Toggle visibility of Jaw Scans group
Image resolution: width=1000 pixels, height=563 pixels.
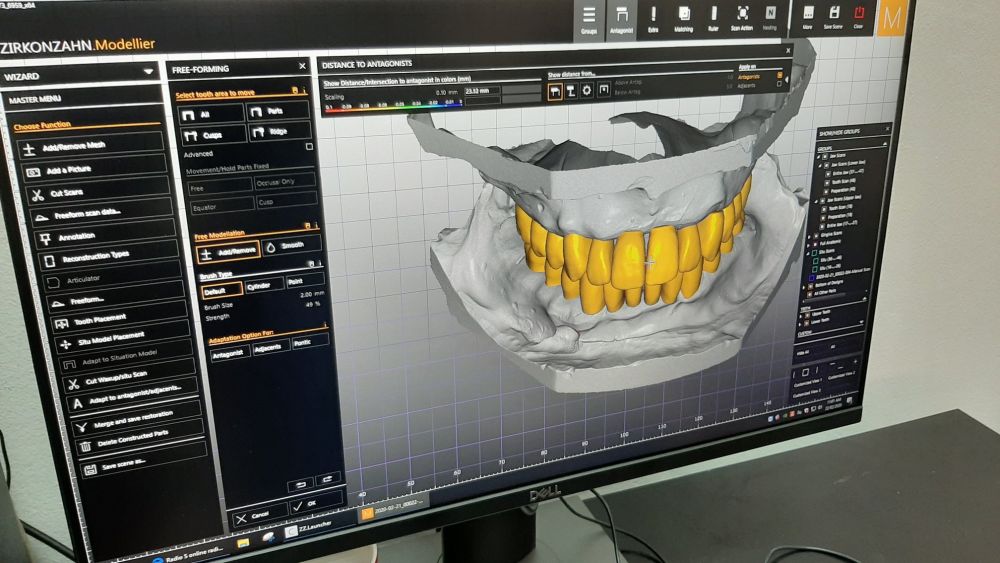(825, 156)
